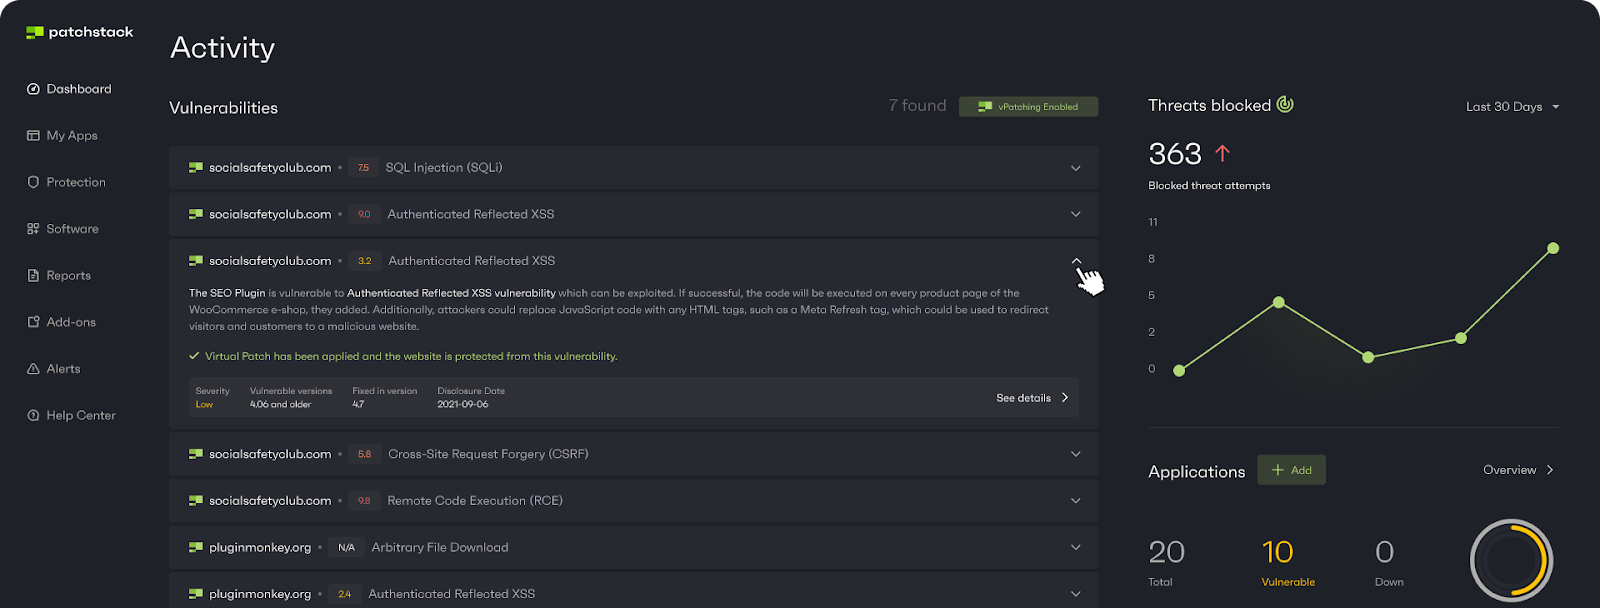Go to Help Center menu item
The image size is (1600, 608).
pyautogui.click(x=81, y=416)
